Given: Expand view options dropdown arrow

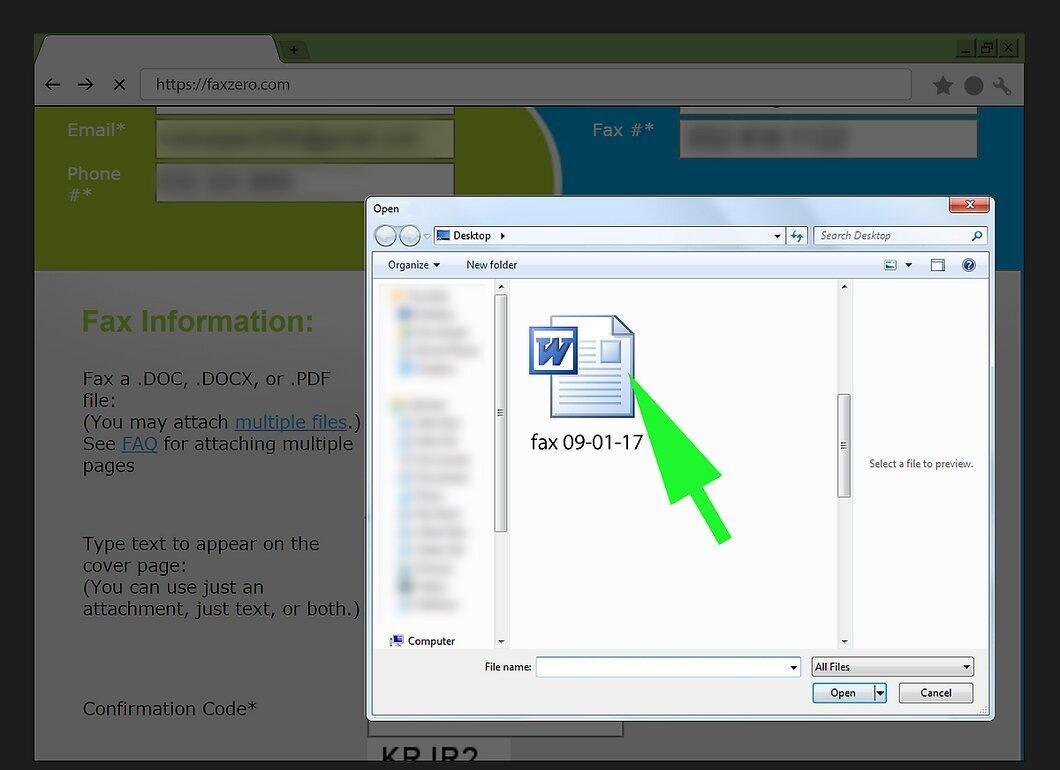Looking at the screenshot, I should coord(909,265).
